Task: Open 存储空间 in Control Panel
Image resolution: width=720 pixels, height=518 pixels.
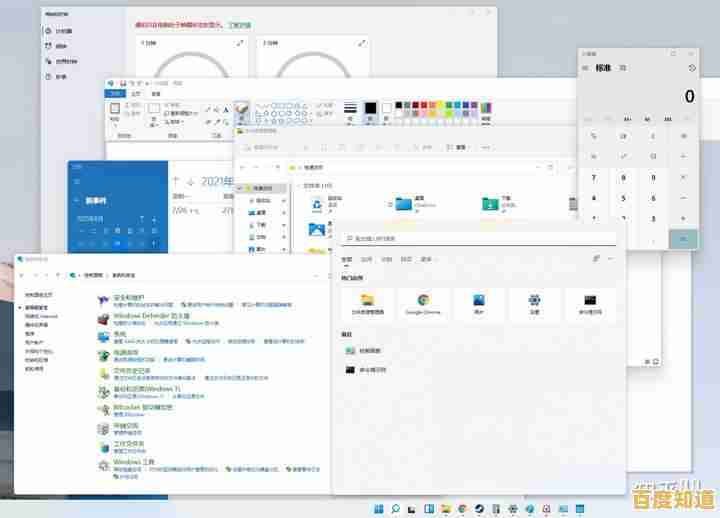Action: [x=126, y=426]
